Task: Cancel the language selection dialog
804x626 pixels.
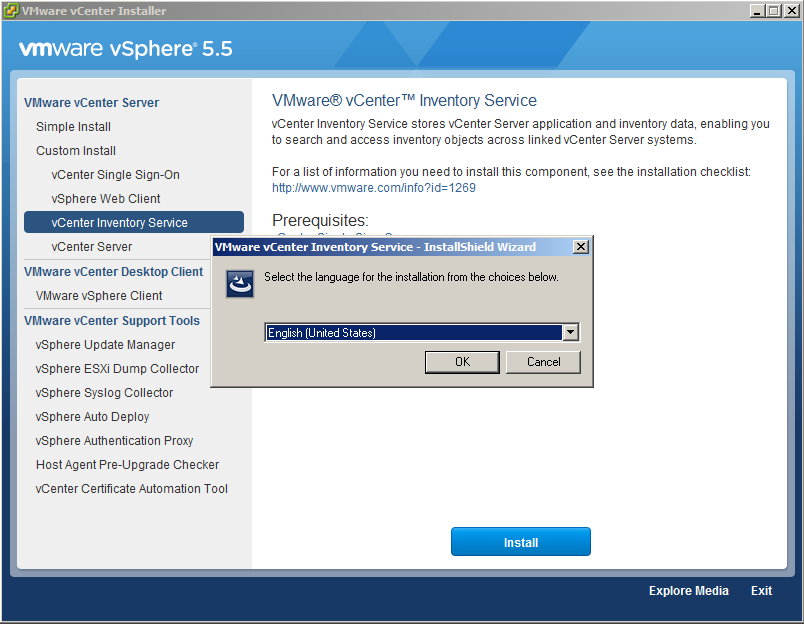Action: (543, 362)
